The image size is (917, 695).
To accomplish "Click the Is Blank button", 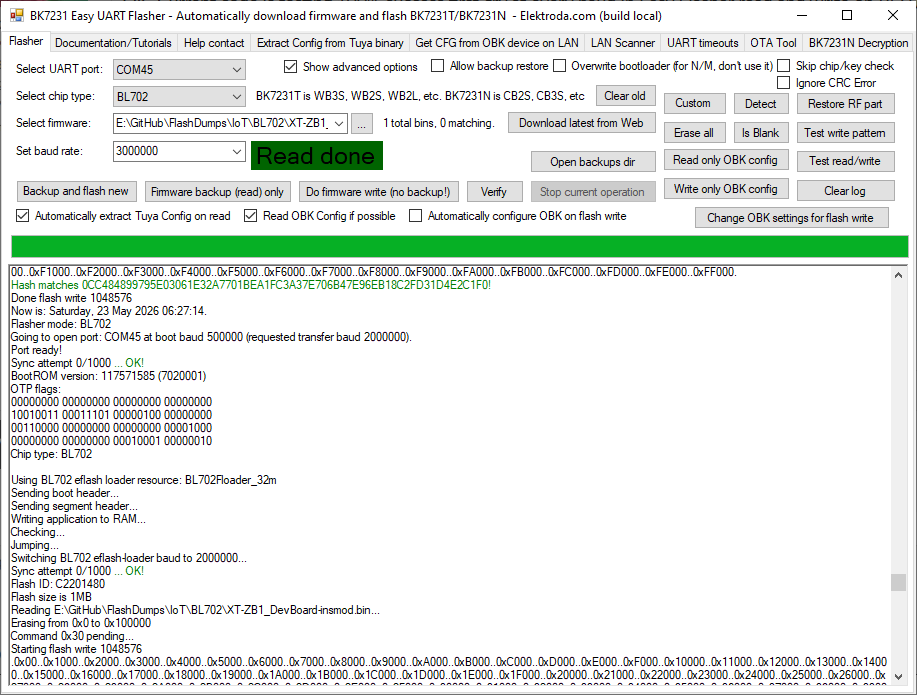I will coord(760,133).
